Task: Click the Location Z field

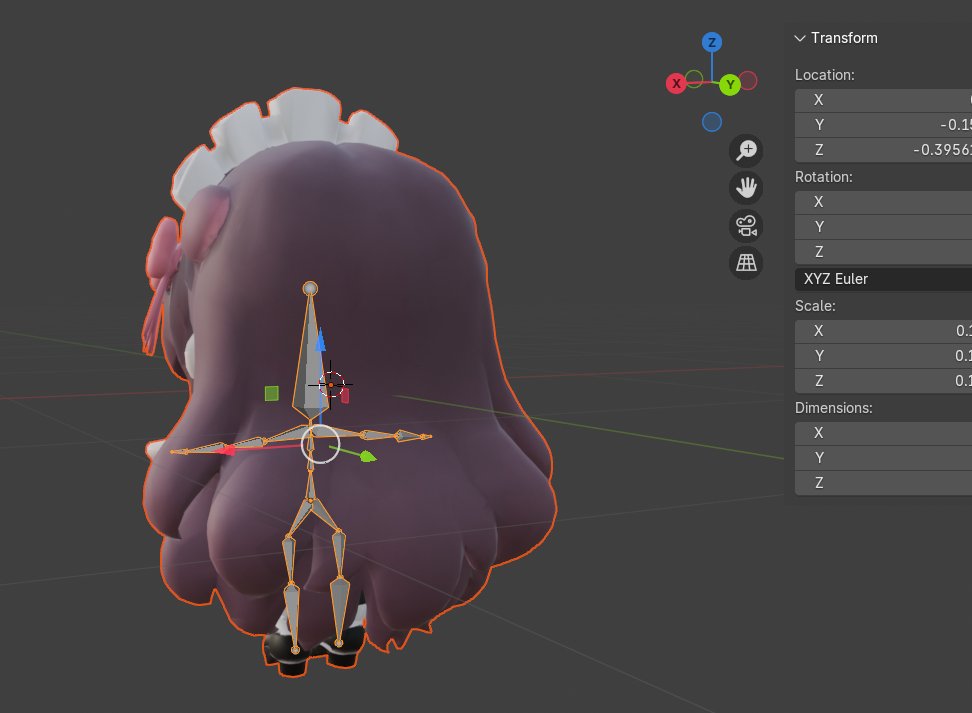Action: click(x=883, y=150)
